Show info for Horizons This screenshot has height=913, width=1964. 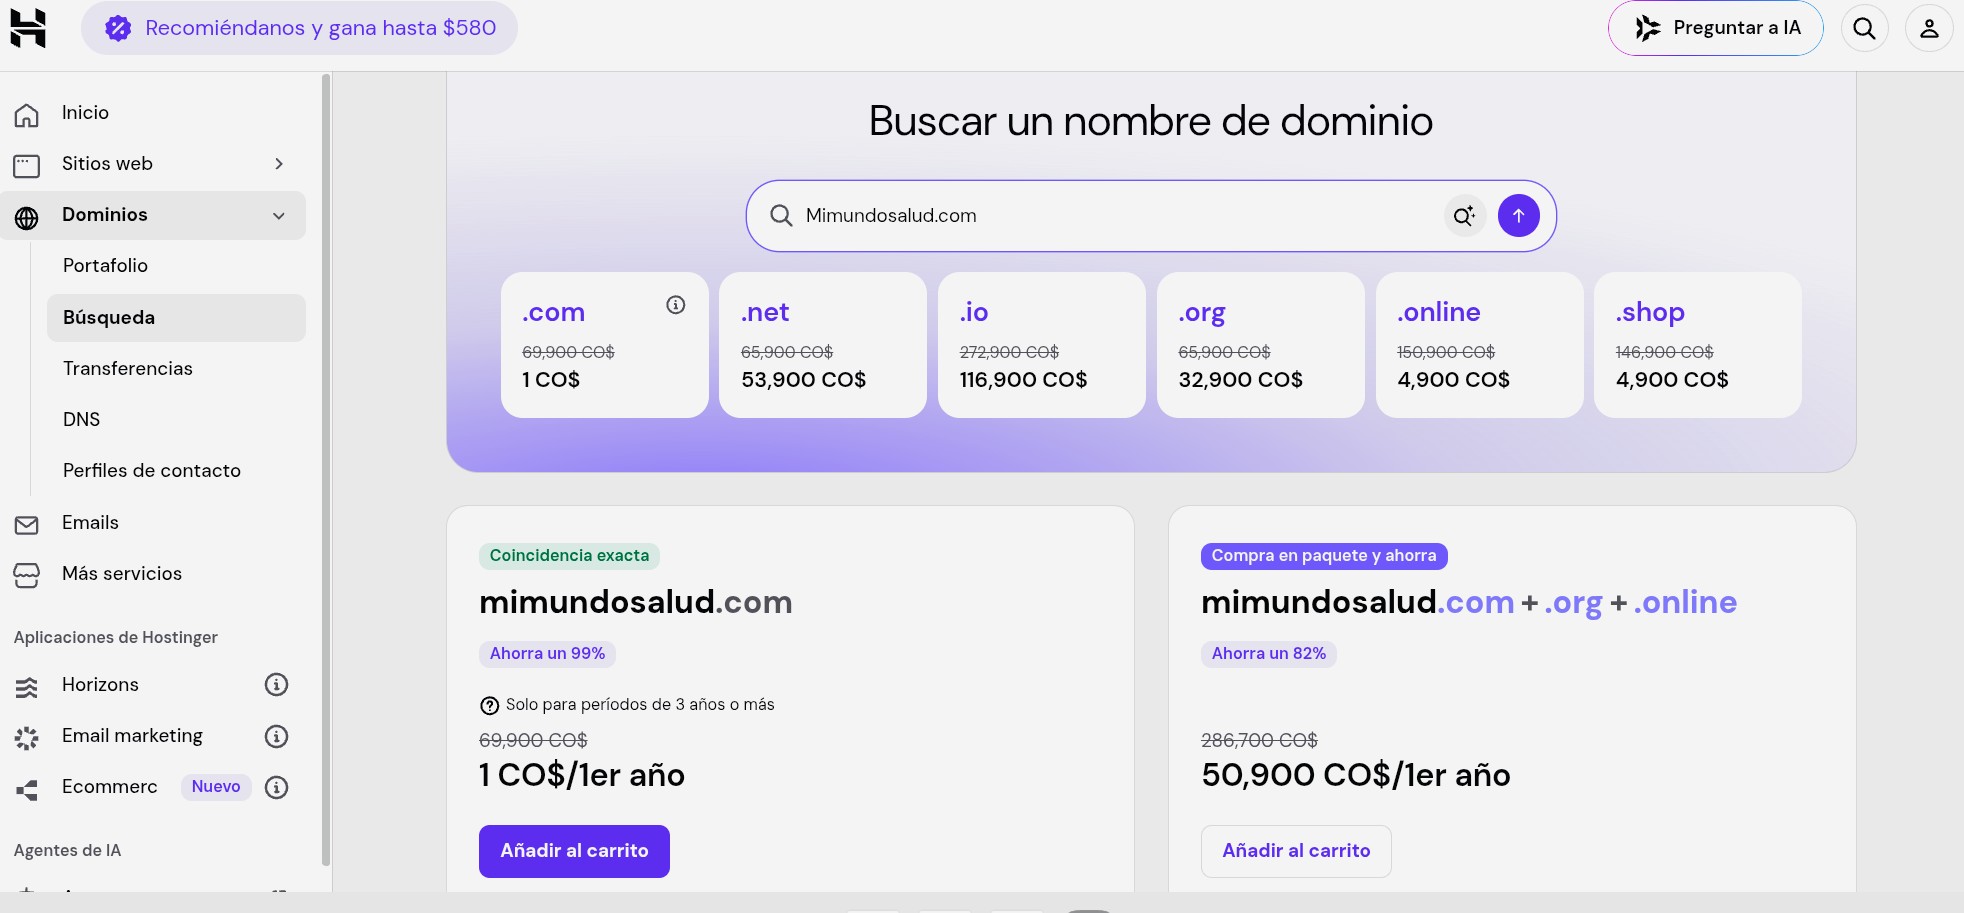point(276,685)
